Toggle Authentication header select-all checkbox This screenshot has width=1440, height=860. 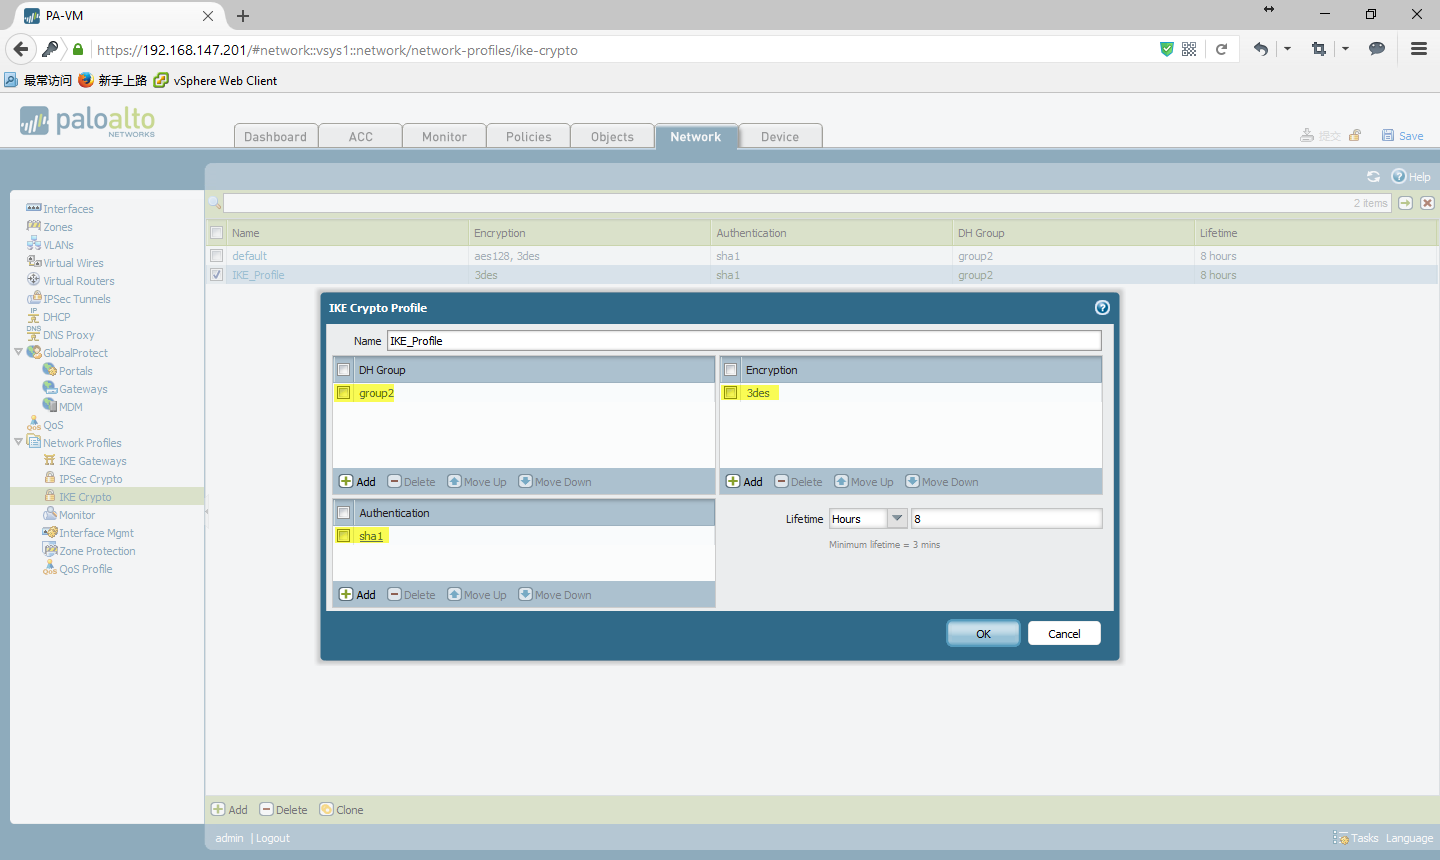click(x=344, y=513)
